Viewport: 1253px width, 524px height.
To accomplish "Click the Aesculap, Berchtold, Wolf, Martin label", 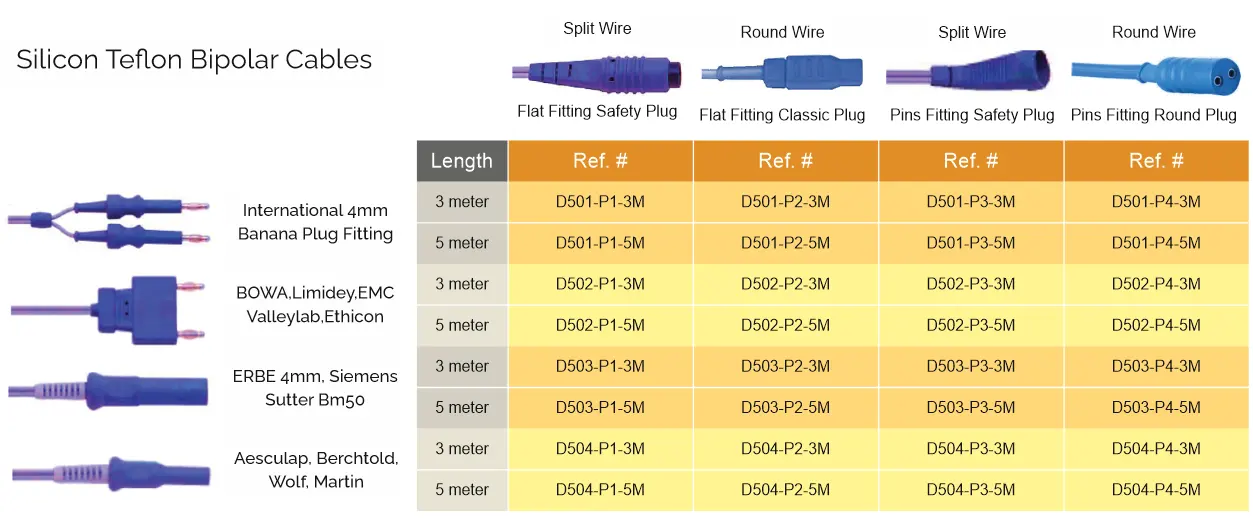I will [316, 470].
